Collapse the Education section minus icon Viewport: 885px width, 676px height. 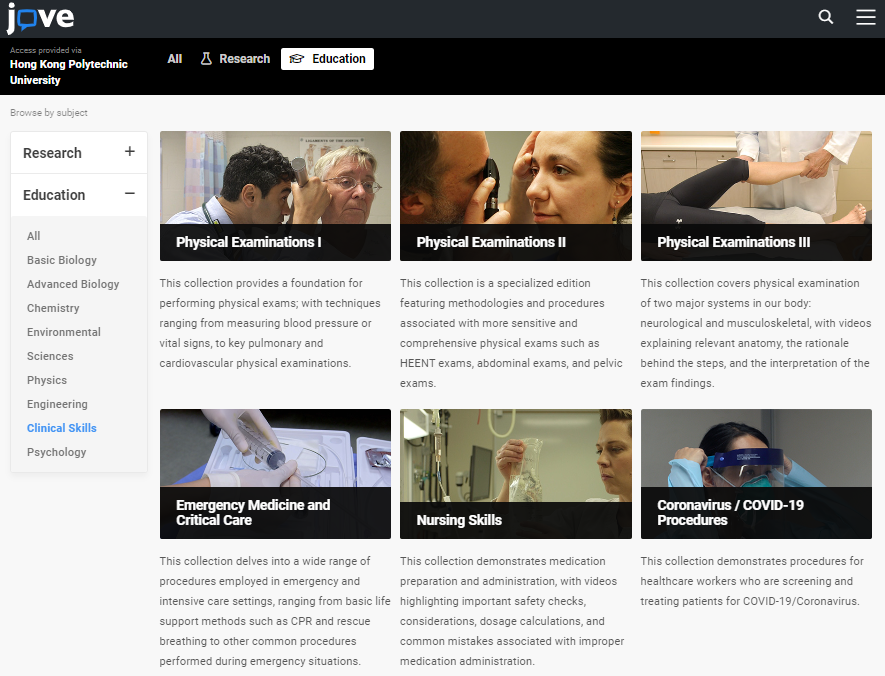[x=130, y=194]
